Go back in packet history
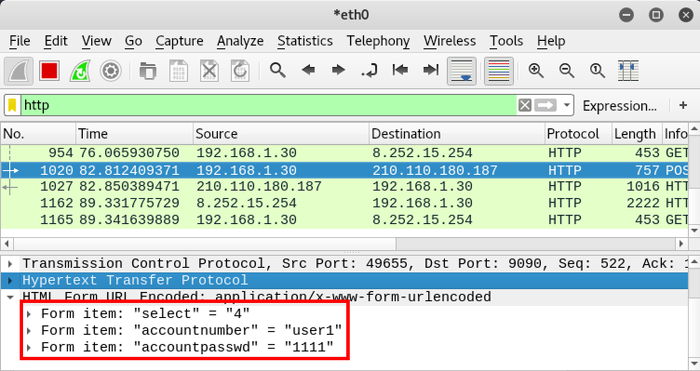Viewport: 700px width, 371px height. click(x=308, y=70)
